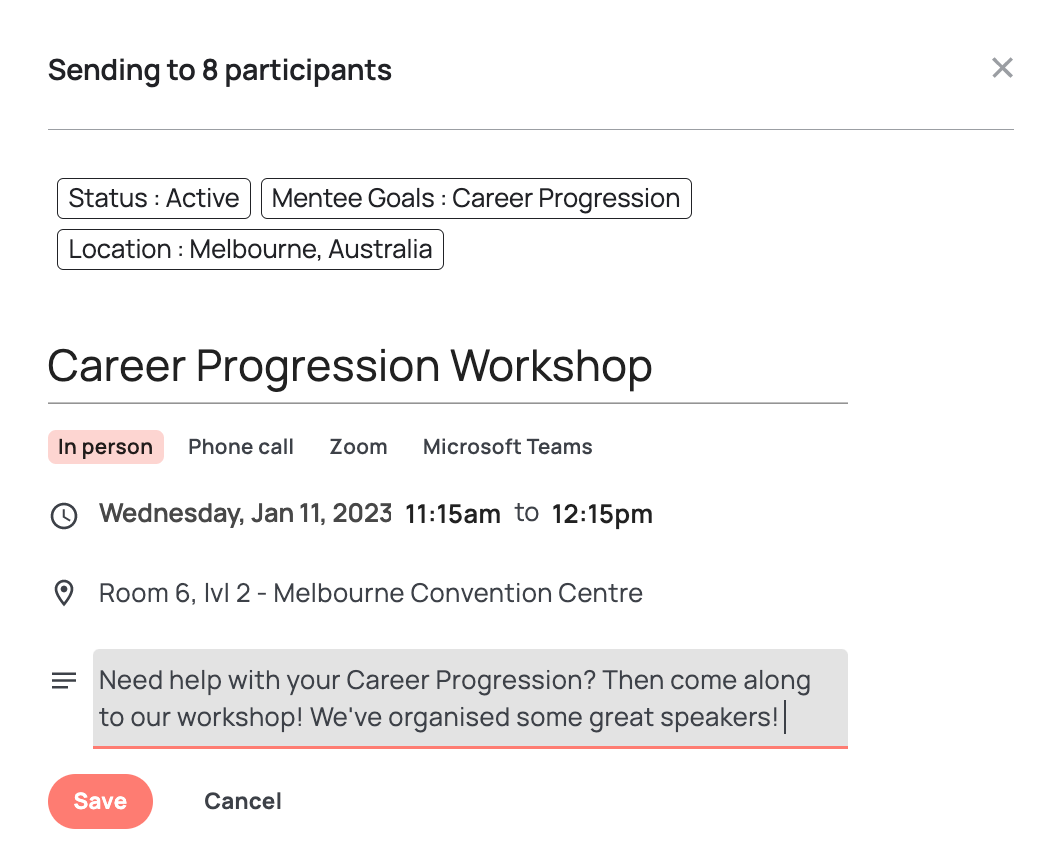Image resolution: width=1054 pixels, height=850 pixels.
Task: Change the 11:15am start time
Action: click(x=452, y=515)
